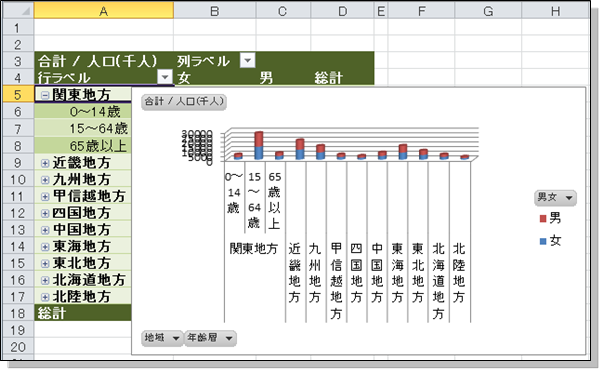This screenshot has height=369, width=599.
Task: Click the 15～64歳 cell in column A
Action: (x=83, y=129)
